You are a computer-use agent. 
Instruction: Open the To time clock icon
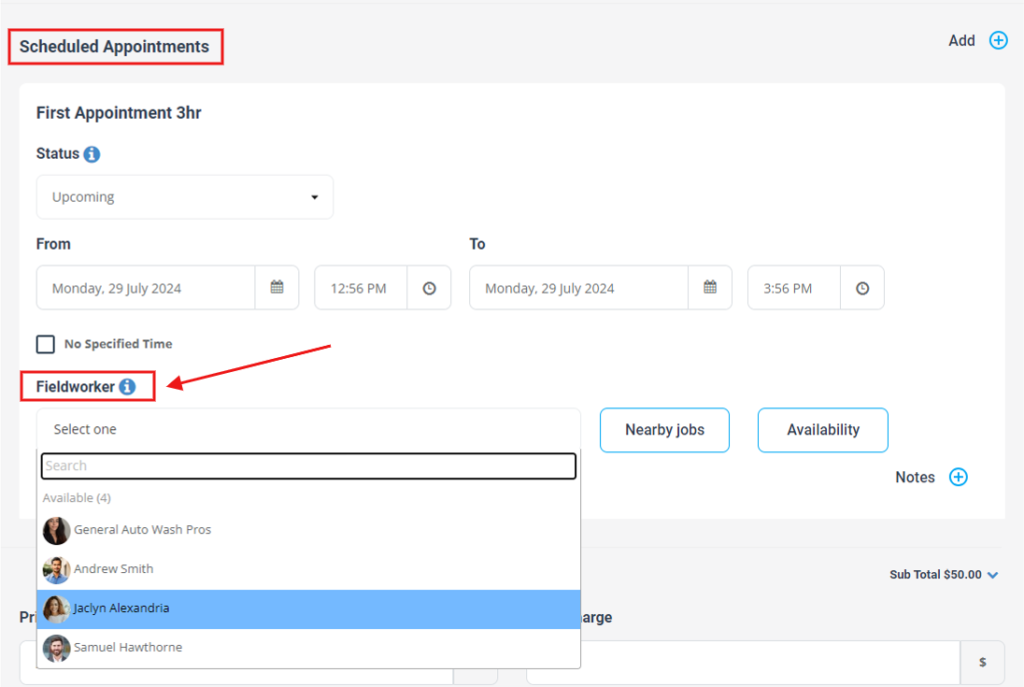(x=862, y=287)
